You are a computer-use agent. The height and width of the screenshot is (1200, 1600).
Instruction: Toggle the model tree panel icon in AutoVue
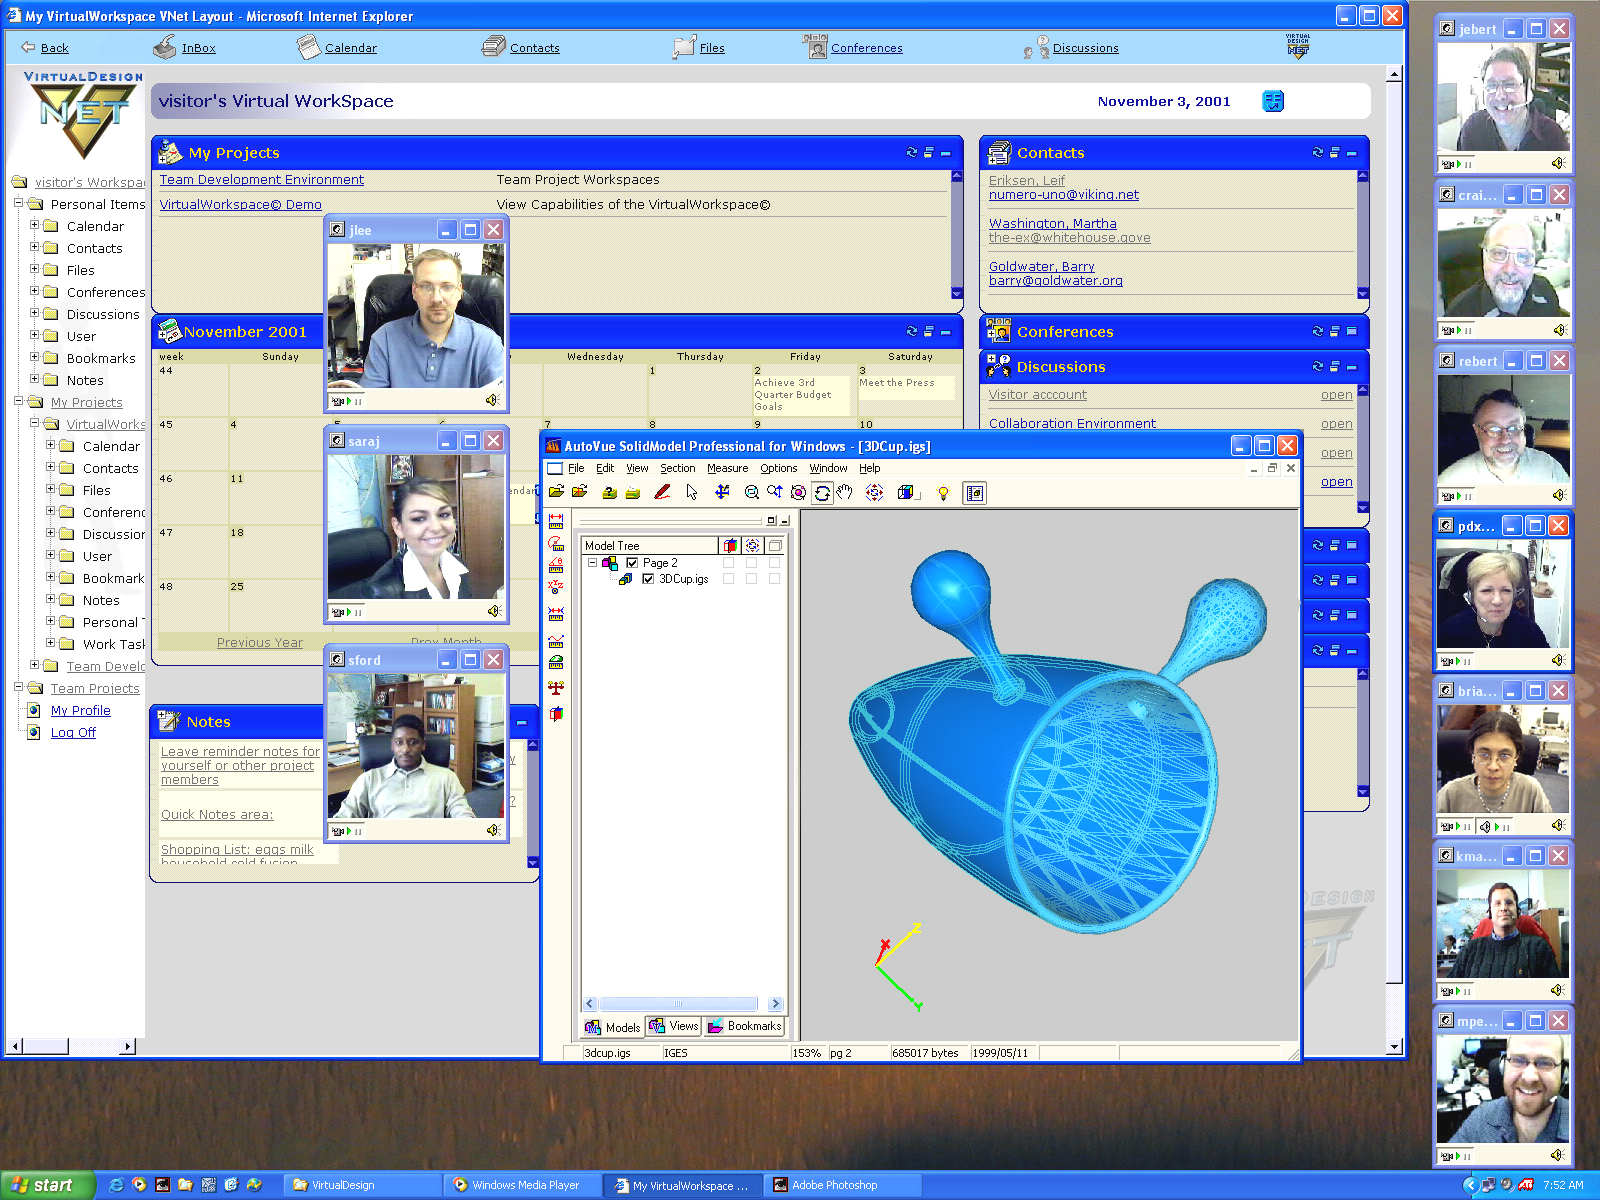pos(974,493)
